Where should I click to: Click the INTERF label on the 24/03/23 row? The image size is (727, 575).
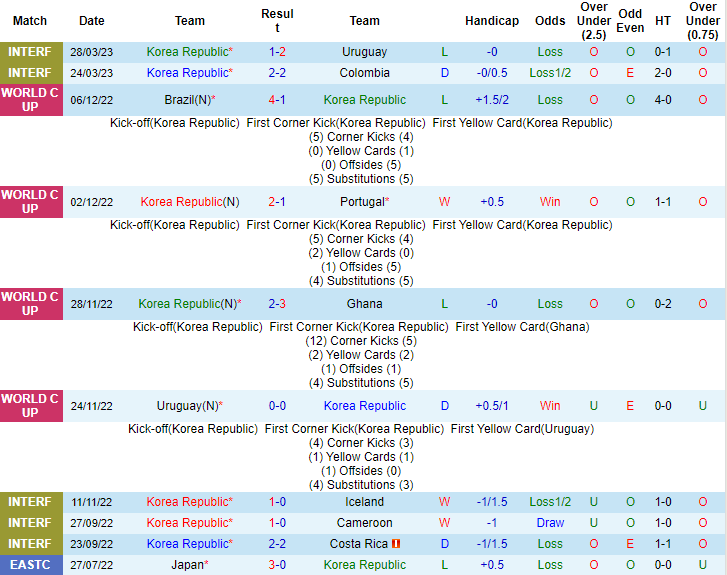click(30, 73)
